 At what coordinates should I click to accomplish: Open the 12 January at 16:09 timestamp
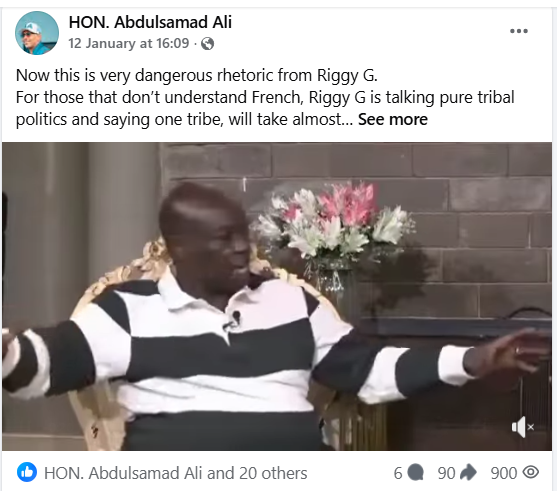click(129, 43)
